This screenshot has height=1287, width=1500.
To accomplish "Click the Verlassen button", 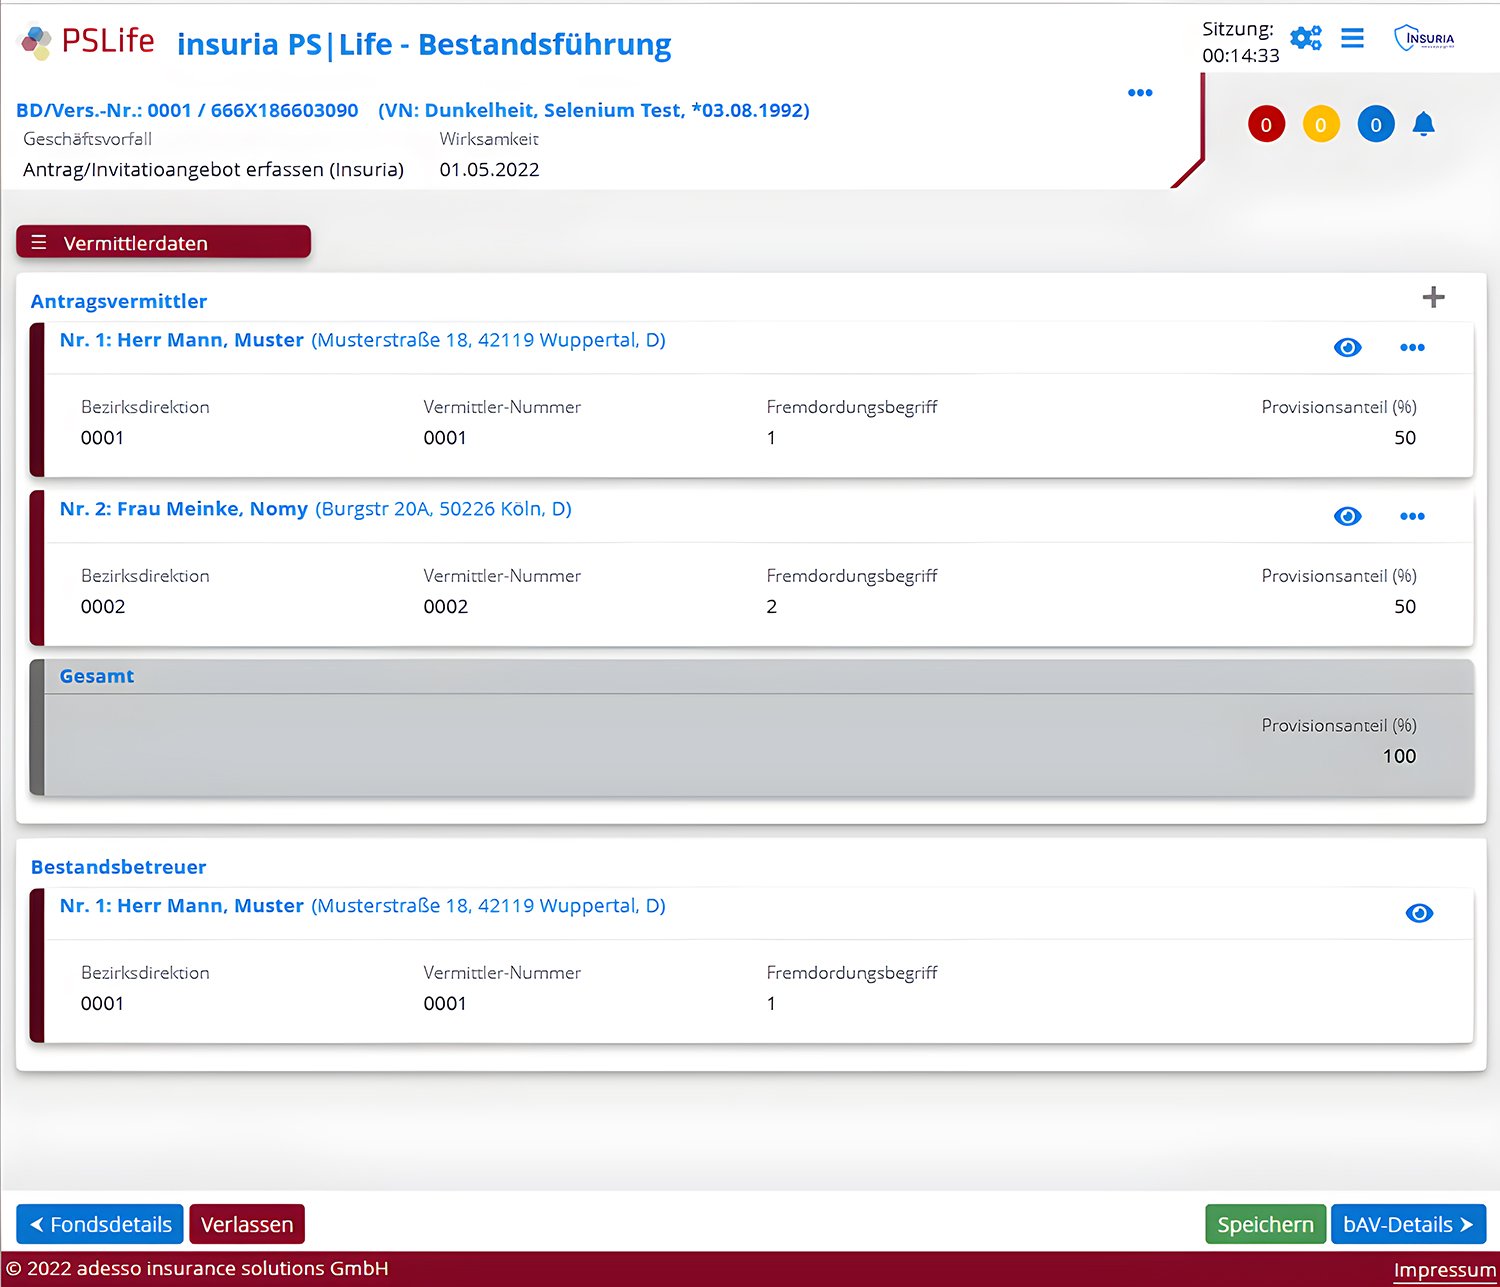I will point(247,1224).
